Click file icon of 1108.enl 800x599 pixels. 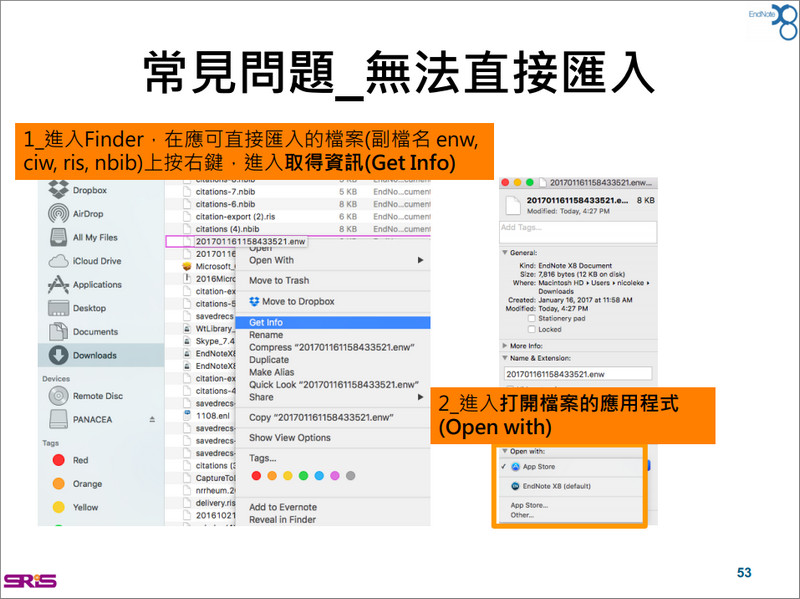[187, 415]
